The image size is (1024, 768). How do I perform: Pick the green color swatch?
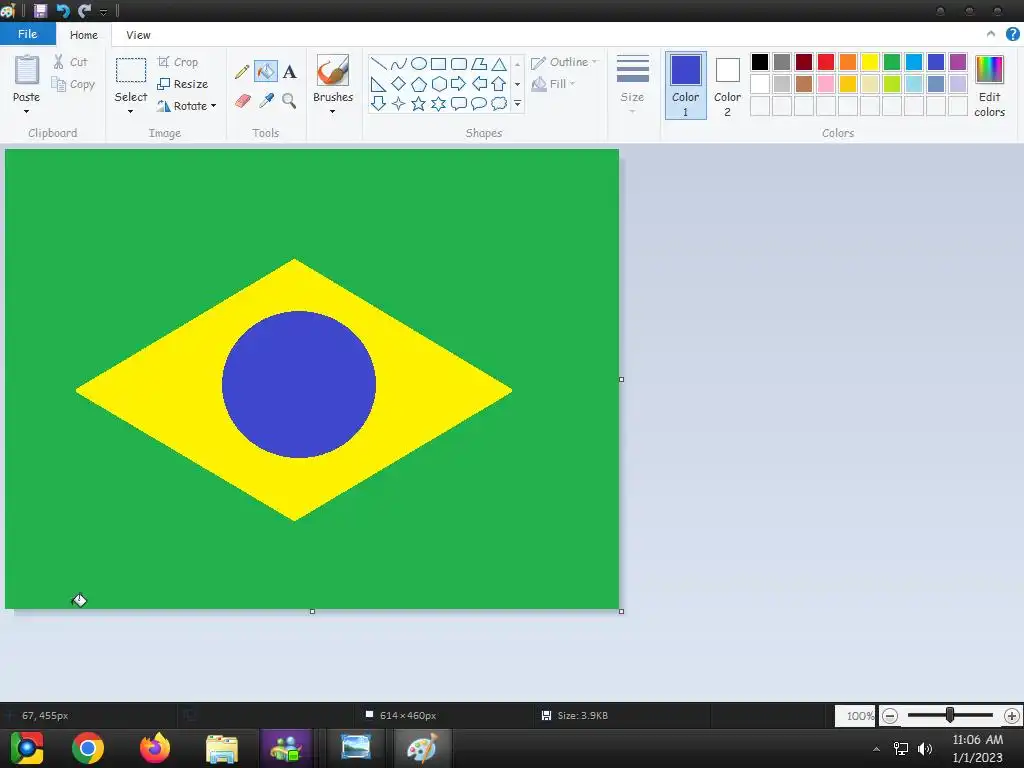(x=891, y=62)
